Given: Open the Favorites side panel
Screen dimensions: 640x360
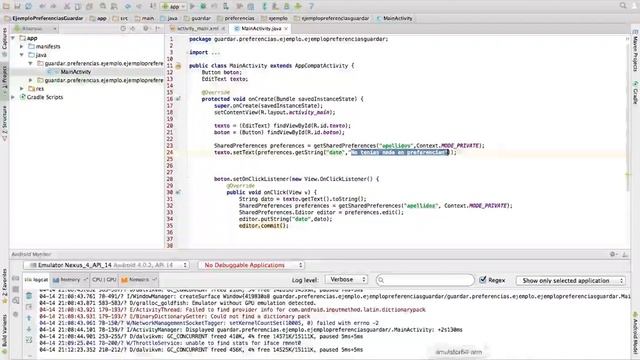Looking at the screenshot, I should pos(4,286).
